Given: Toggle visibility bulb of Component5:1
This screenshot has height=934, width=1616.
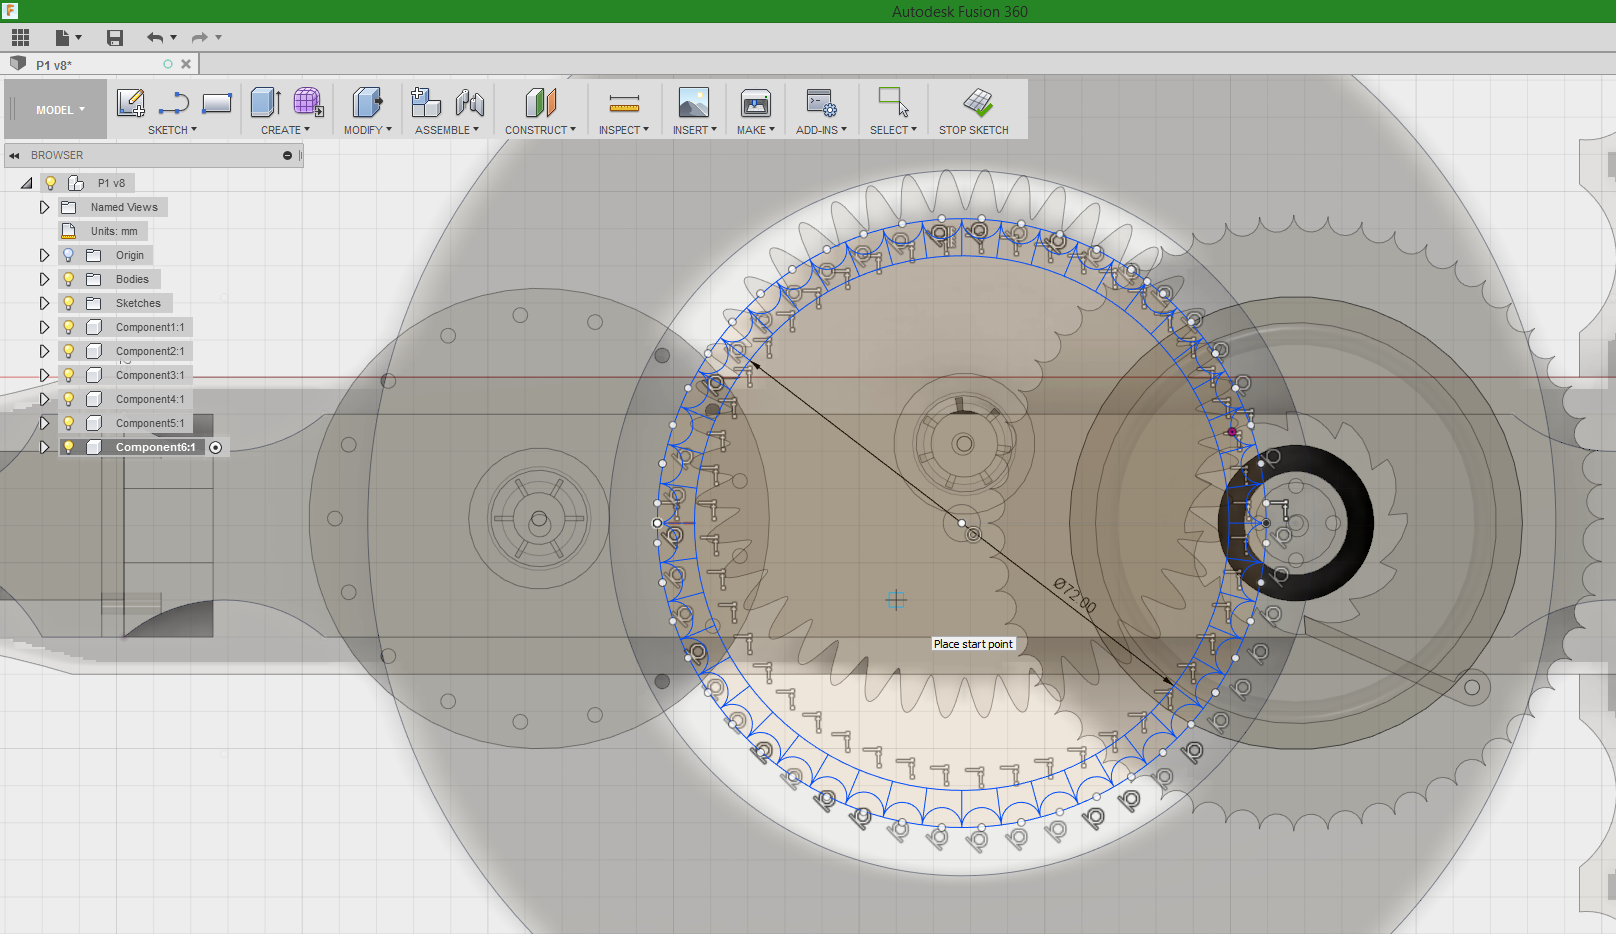Looking at the screenshot, I should pos(68,423).
